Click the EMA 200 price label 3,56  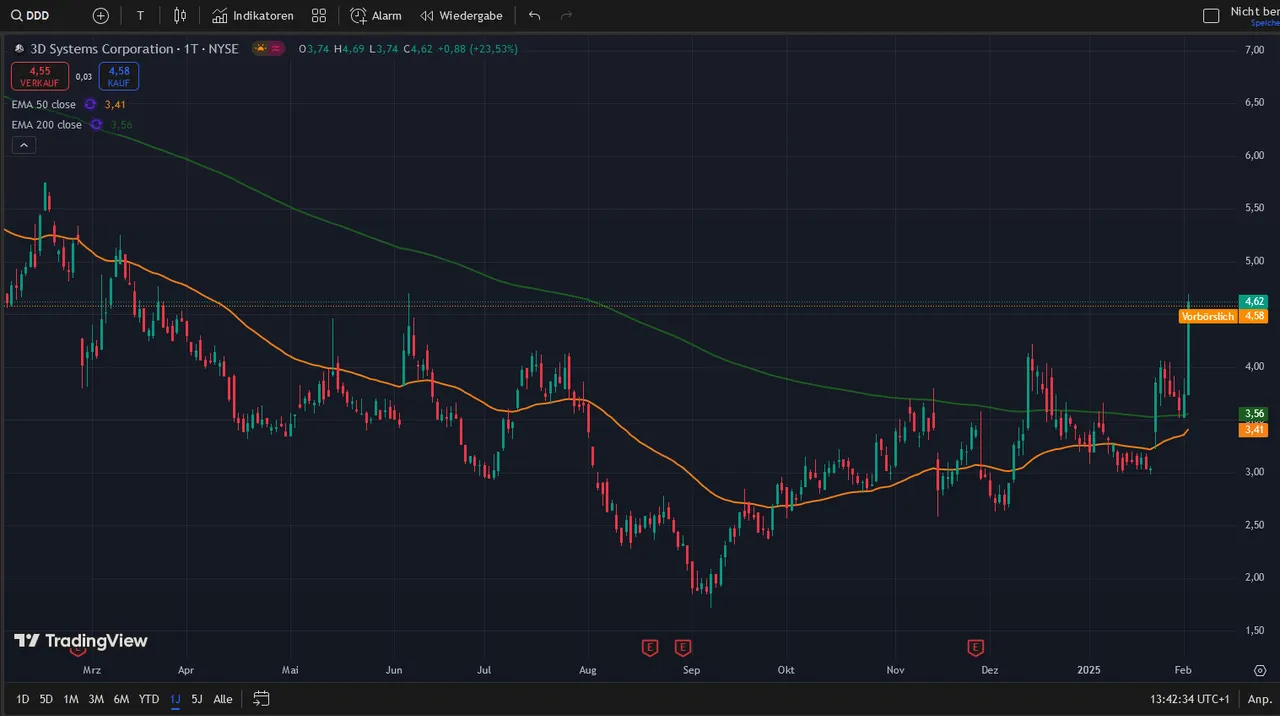click(1253, 413)
